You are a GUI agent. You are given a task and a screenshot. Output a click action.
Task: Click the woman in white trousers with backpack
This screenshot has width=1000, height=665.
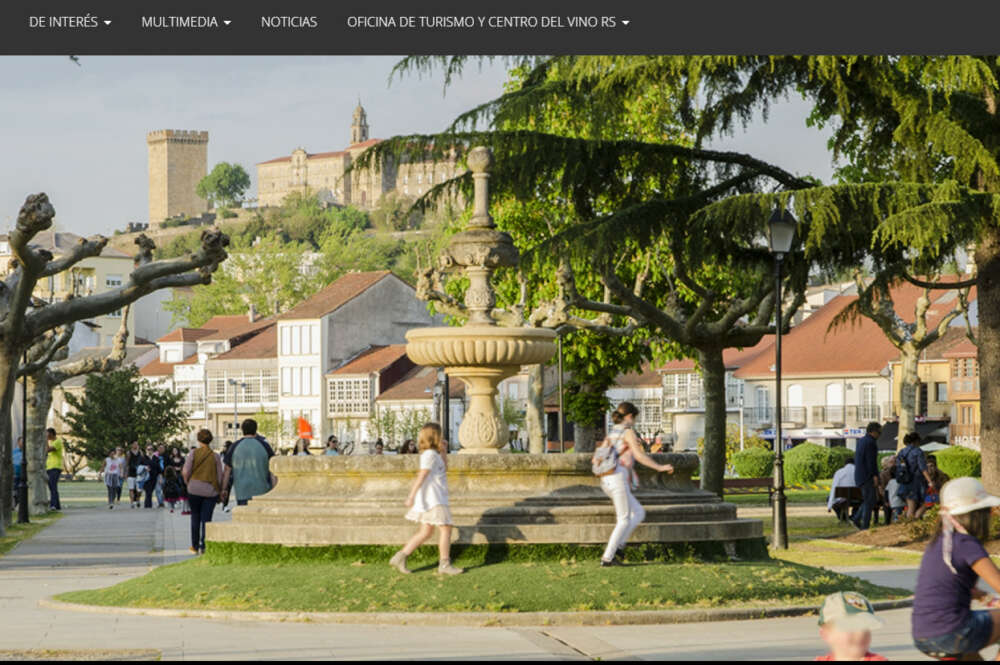(x=624, y=482)
